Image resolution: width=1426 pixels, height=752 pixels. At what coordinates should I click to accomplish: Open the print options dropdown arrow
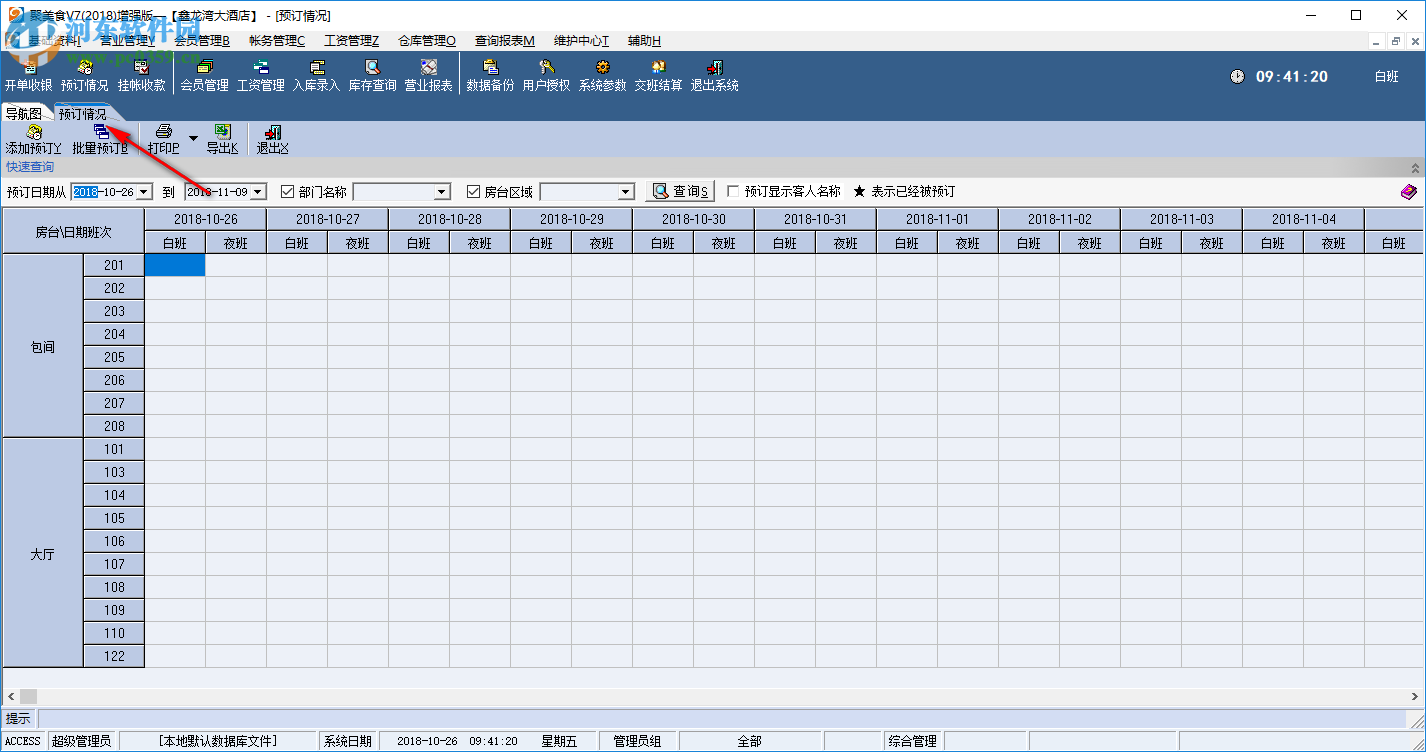193,138
